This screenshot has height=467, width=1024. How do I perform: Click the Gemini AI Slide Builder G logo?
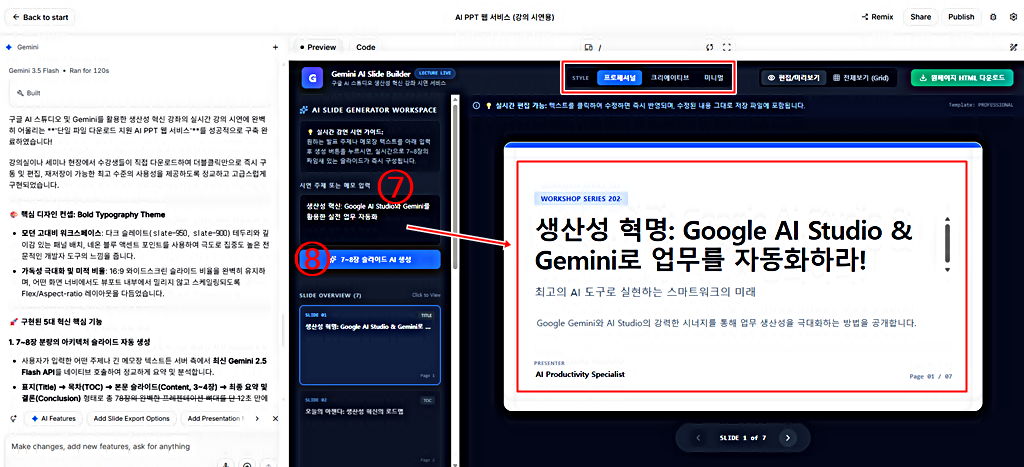coord(313,78)
